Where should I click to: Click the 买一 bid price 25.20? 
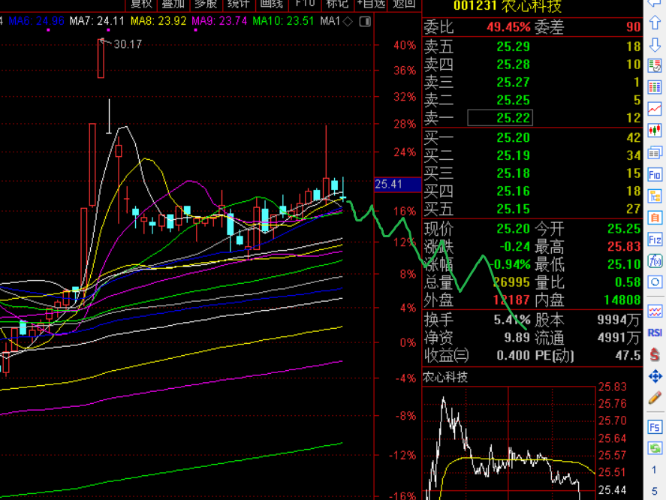tap(514, 137)
